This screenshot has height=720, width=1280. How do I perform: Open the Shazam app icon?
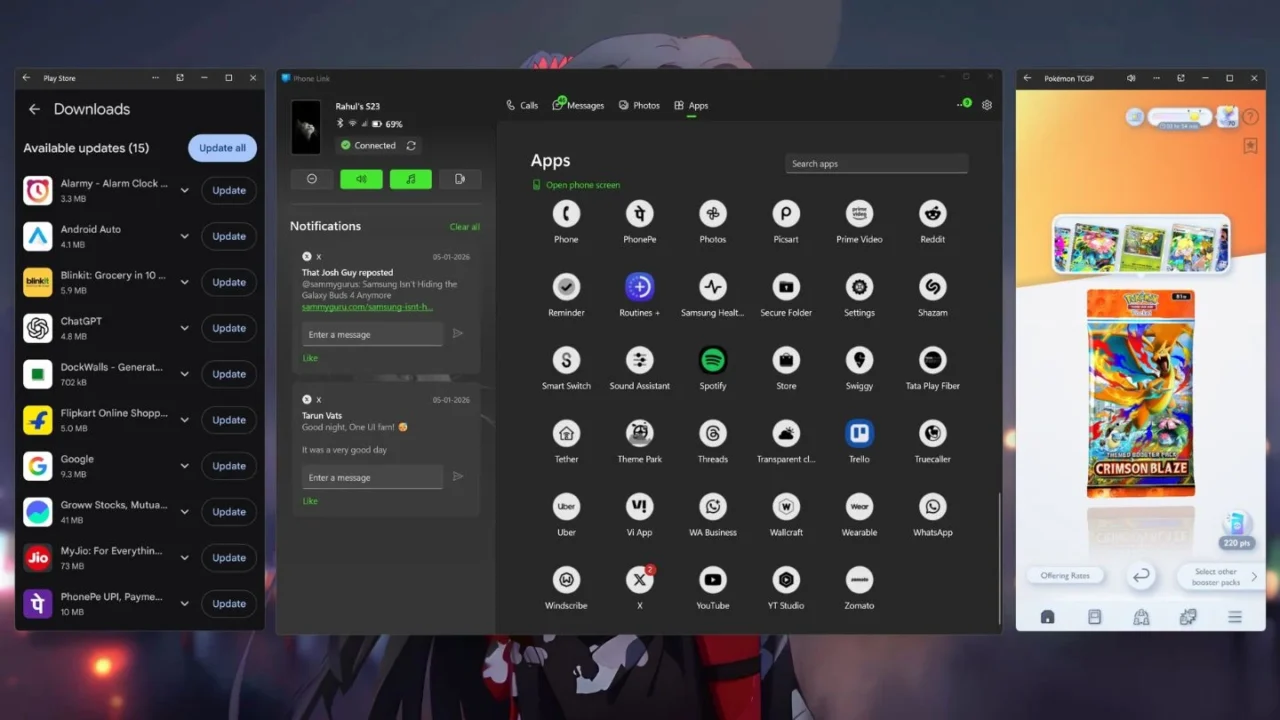click(x=932, y=287)
